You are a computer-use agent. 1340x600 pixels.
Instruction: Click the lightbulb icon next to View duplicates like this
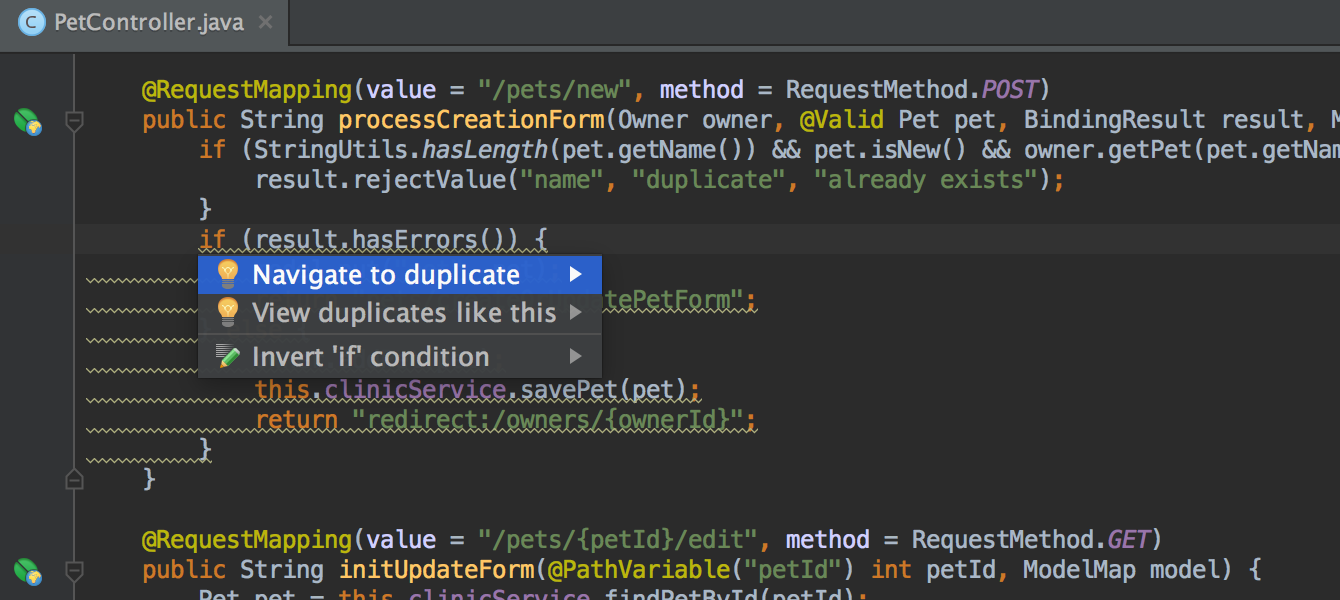(227, 313)
